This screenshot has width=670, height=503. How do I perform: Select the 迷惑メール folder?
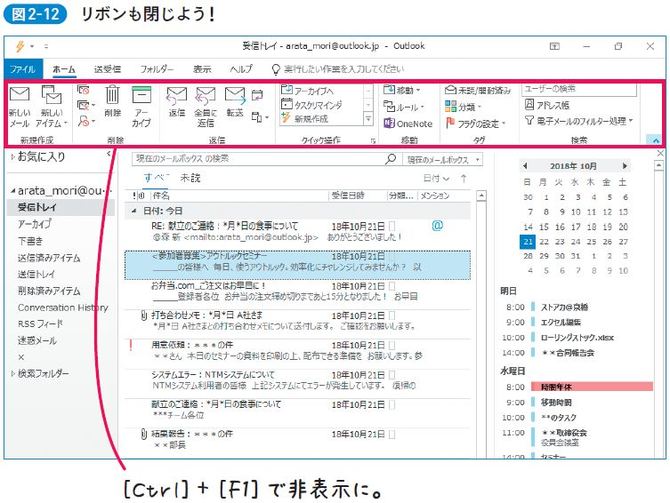[x=37, y=341]
